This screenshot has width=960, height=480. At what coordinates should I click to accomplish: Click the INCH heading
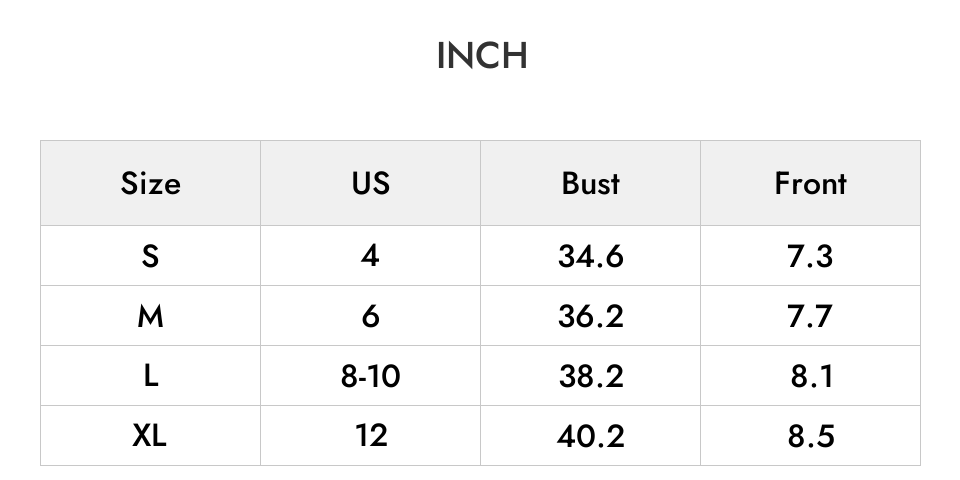pos(482,56)
